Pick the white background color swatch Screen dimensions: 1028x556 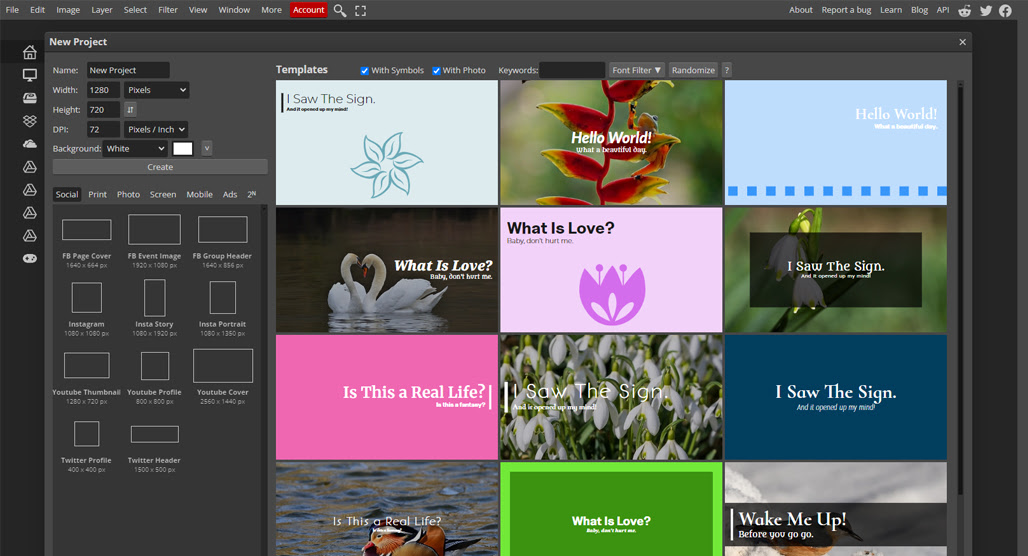tap(183, 149)
